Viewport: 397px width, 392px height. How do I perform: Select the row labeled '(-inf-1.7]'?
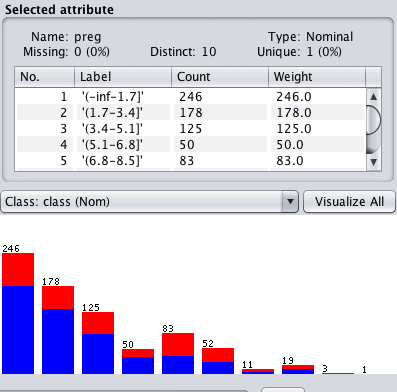(x=190, y=97)
